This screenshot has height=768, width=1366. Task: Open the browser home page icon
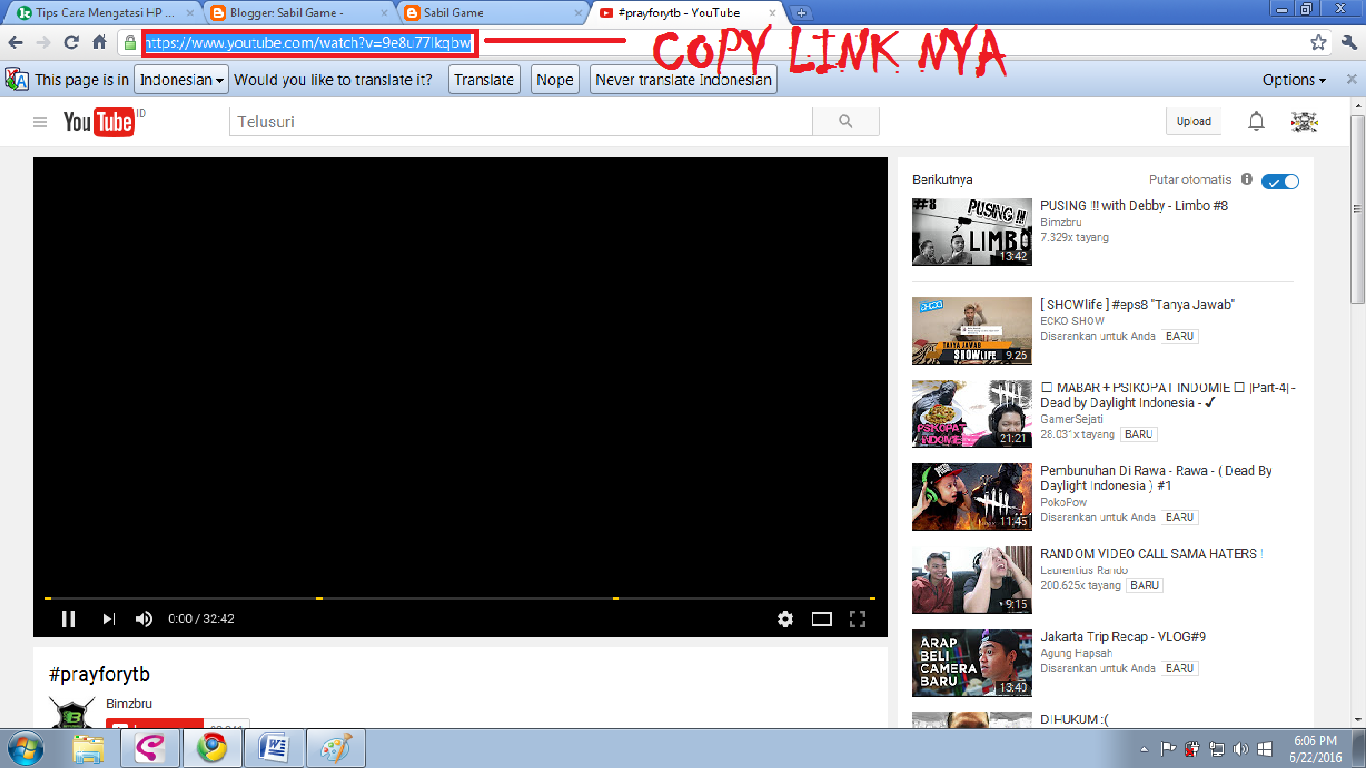(x=99, y=43)
